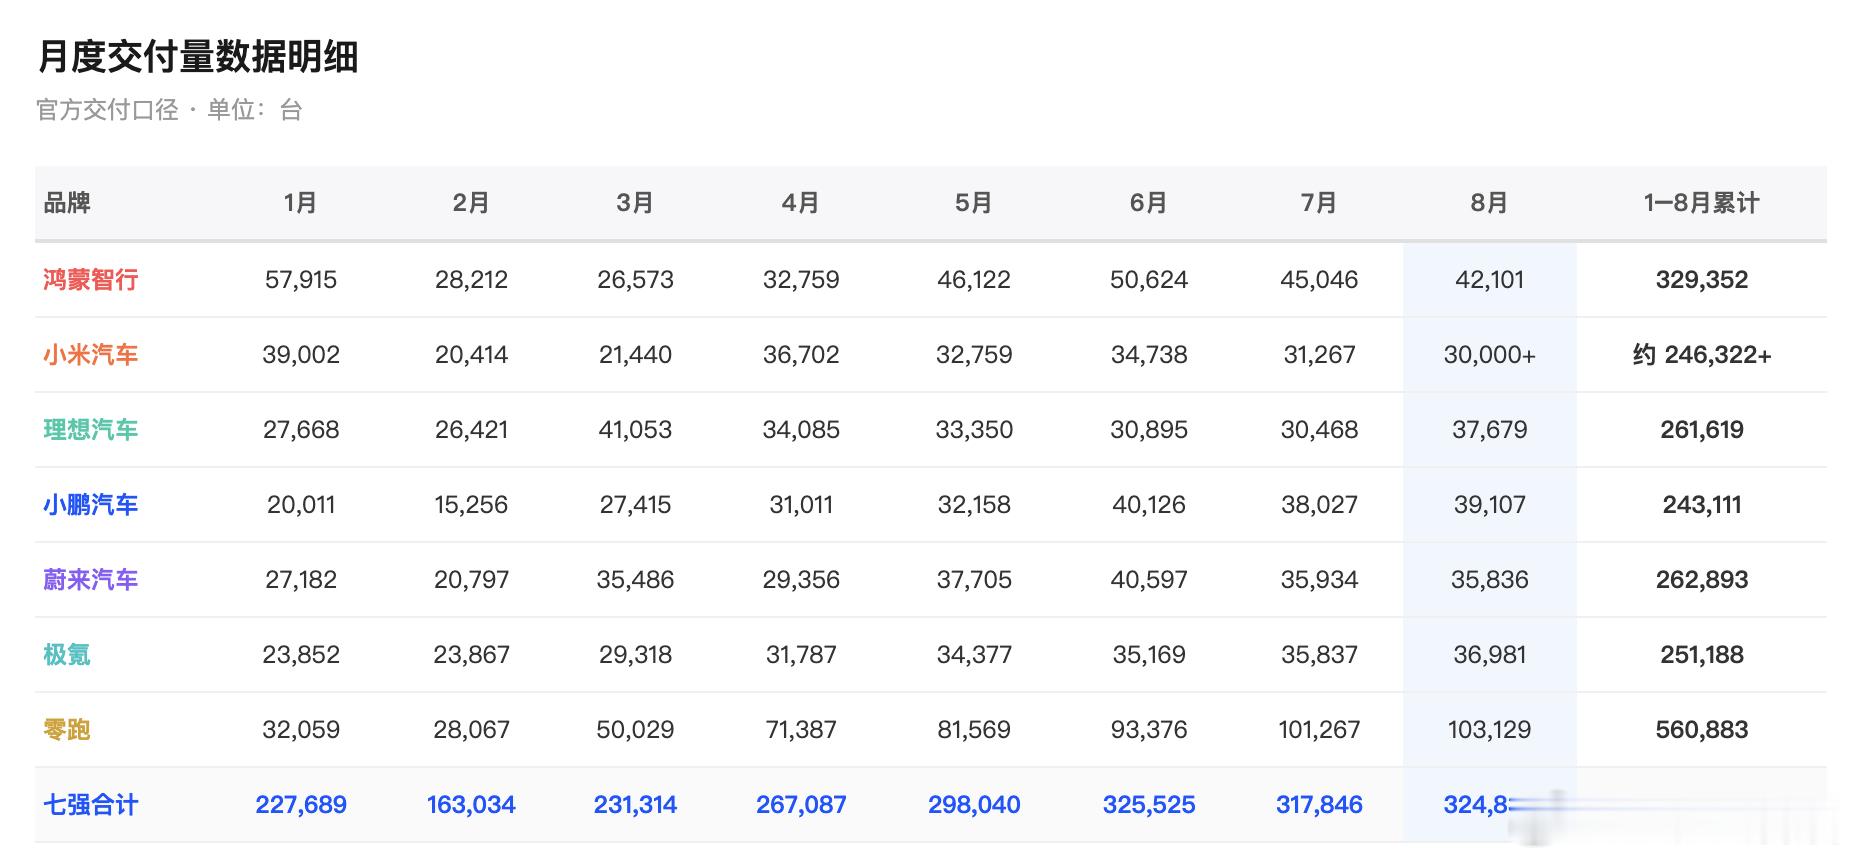This screenshot has height=864, width=1856.
Task: Select 小鹏汽车 February value 15,256
Action: pyautogui.click(x=471, y=505)
